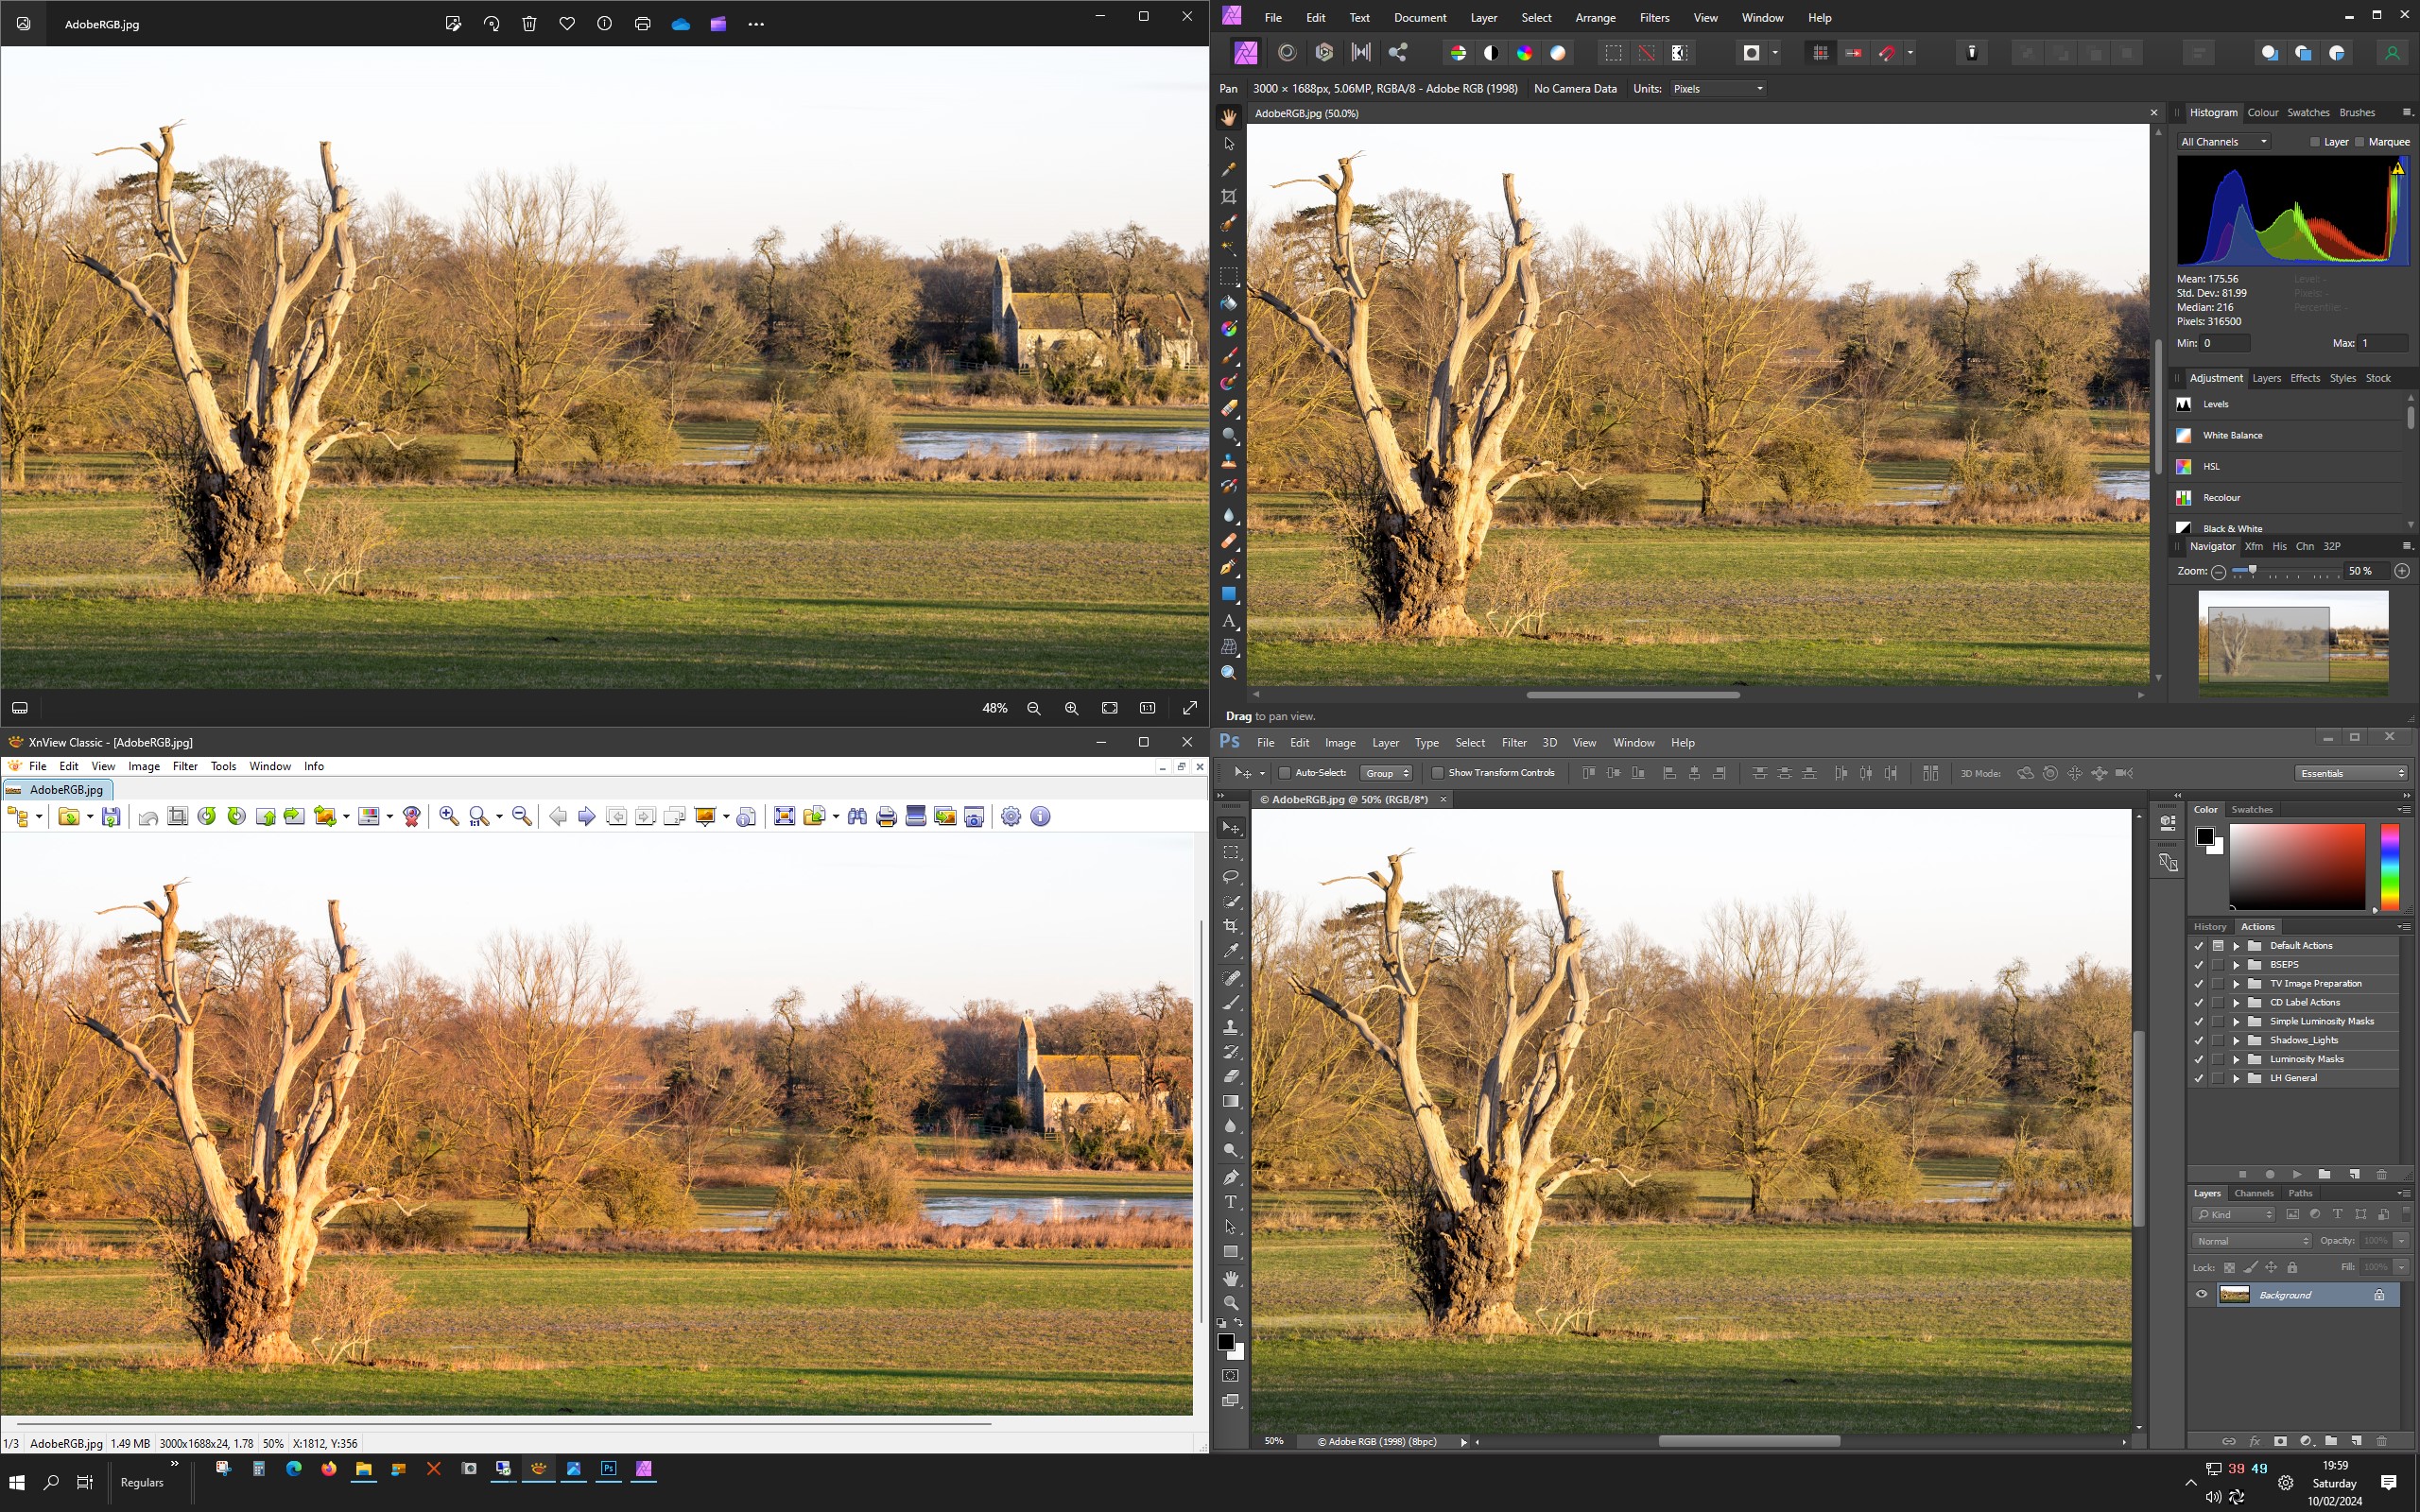Click the print icon in XnView toolbar
Viewport: 2420px width, 1512px height.
click(886, 817)
